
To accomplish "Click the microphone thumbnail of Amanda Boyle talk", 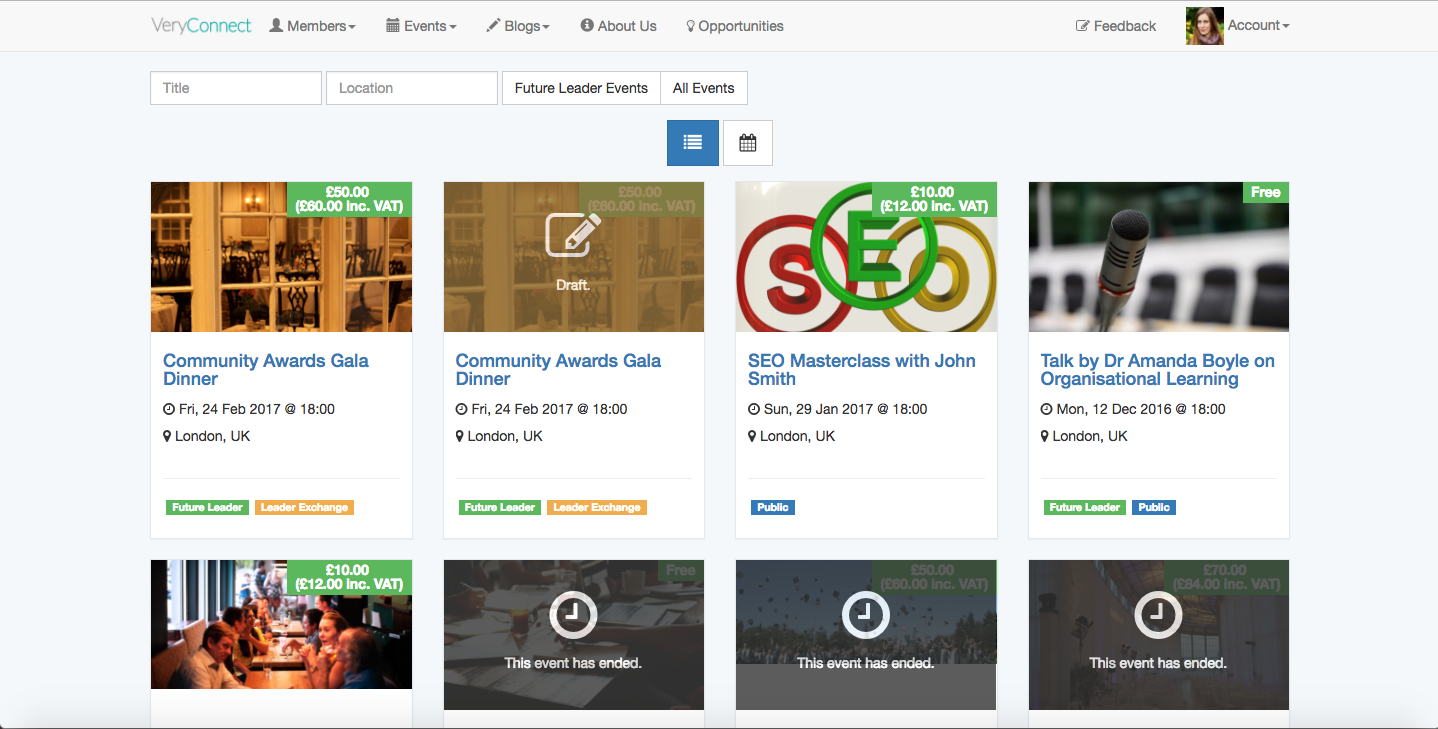I will point(1159,257).
